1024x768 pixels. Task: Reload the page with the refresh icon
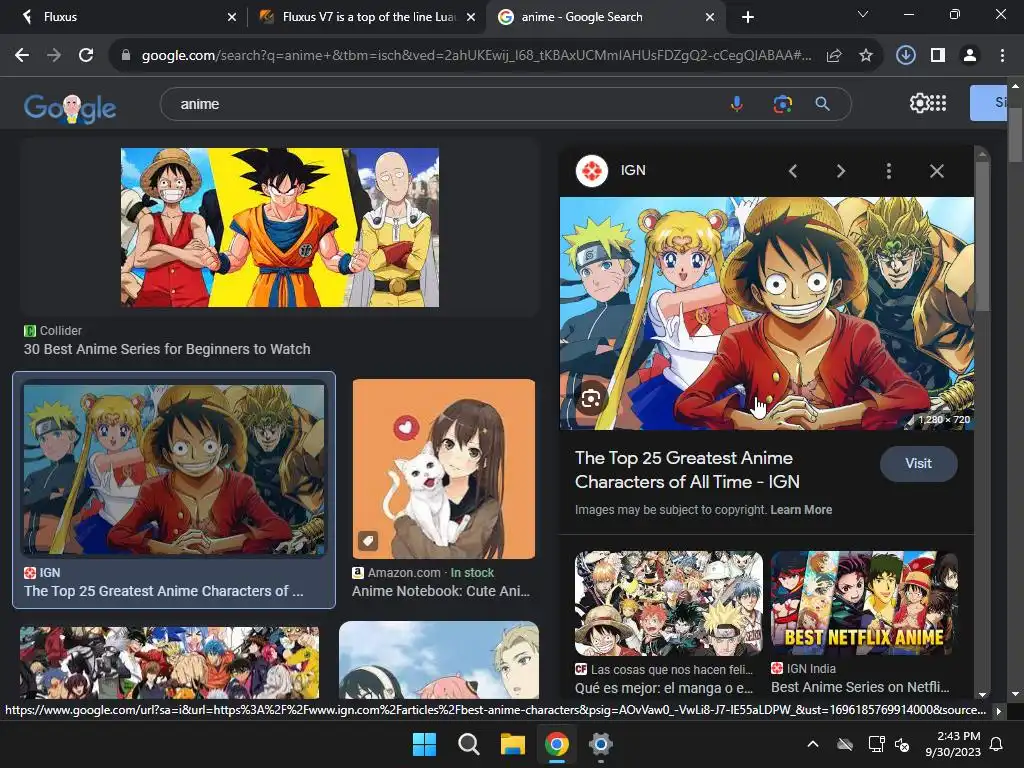coord(86,56)
